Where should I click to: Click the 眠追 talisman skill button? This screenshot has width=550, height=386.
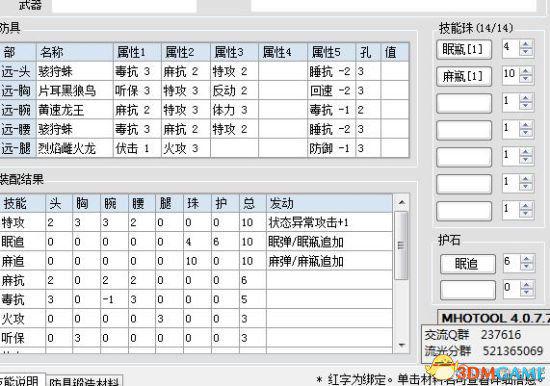click(468, 264)
